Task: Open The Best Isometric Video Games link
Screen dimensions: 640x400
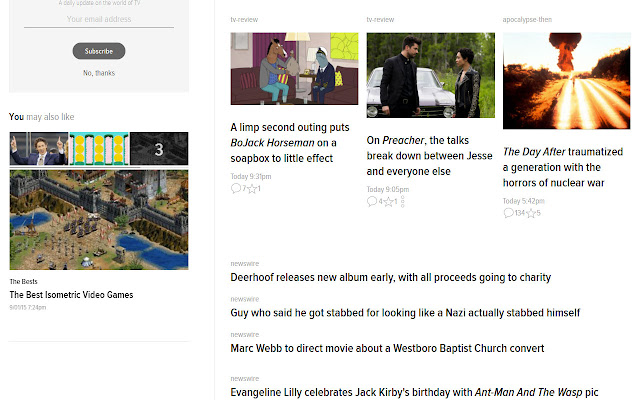Action: tap(71, 295)
